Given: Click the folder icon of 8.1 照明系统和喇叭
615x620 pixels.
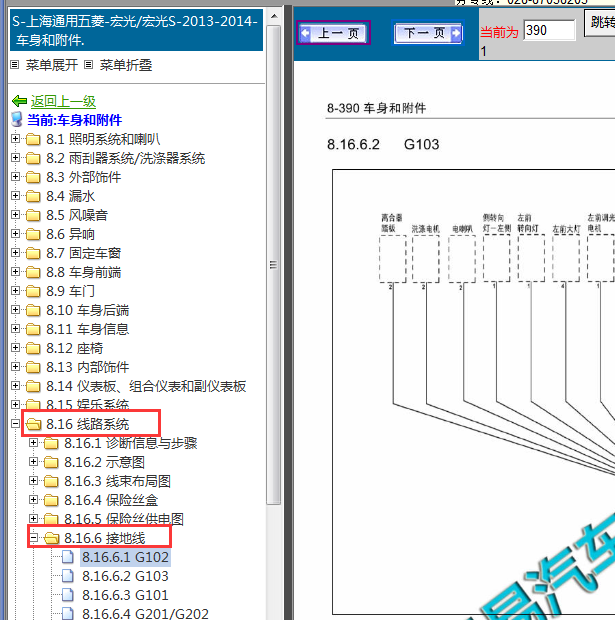Looking at the screenshot, I should click(x=33, y=139).
